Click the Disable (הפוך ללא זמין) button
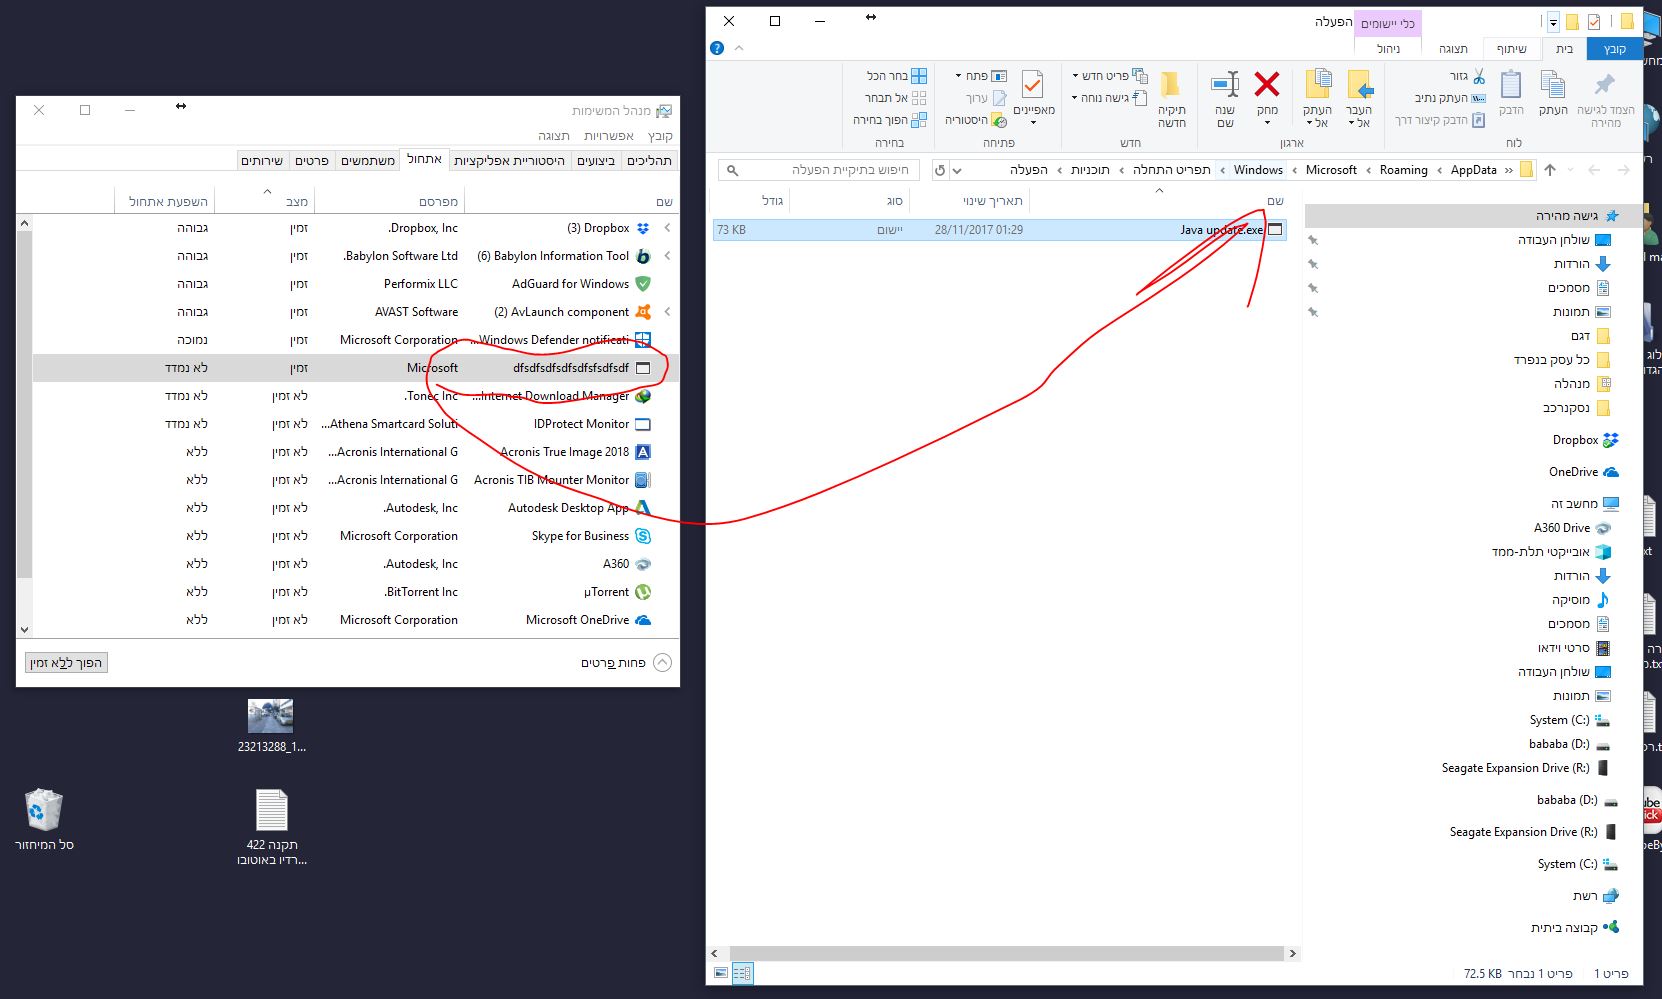Screen dimensions: 1662x999 pos(66,663)
